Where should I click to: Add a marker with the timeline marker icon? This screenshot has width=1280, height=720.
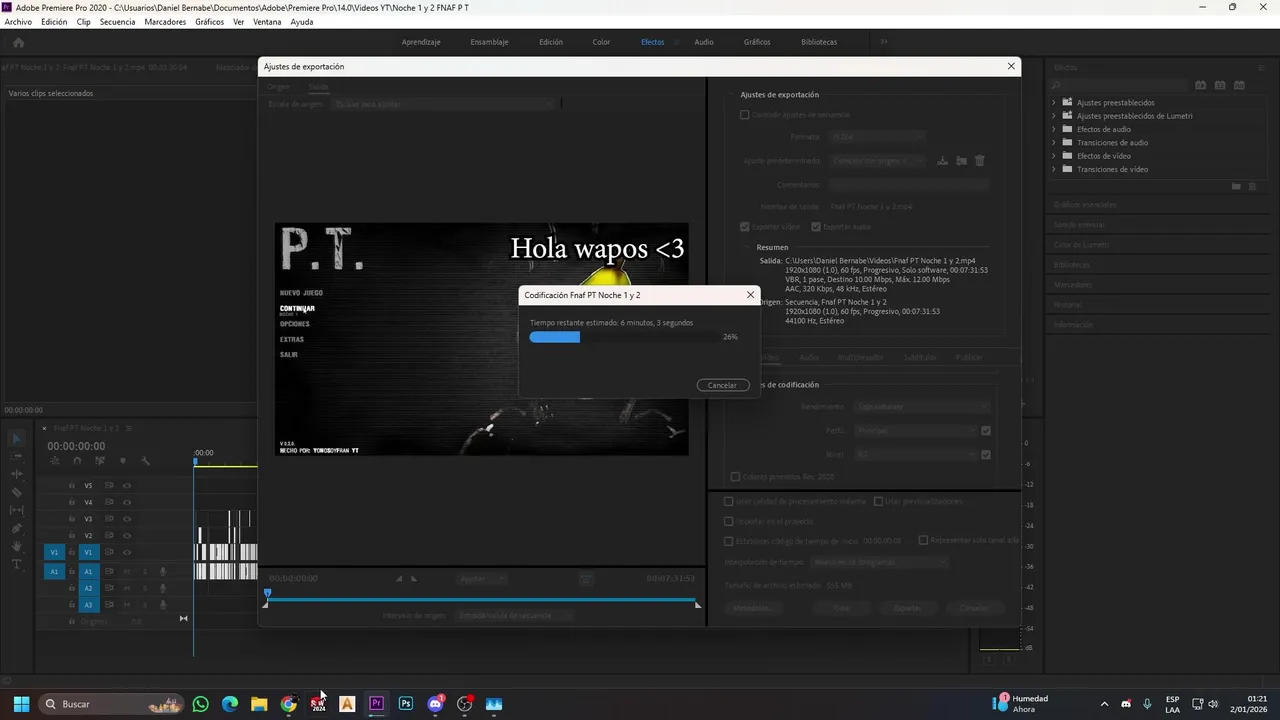123,460
